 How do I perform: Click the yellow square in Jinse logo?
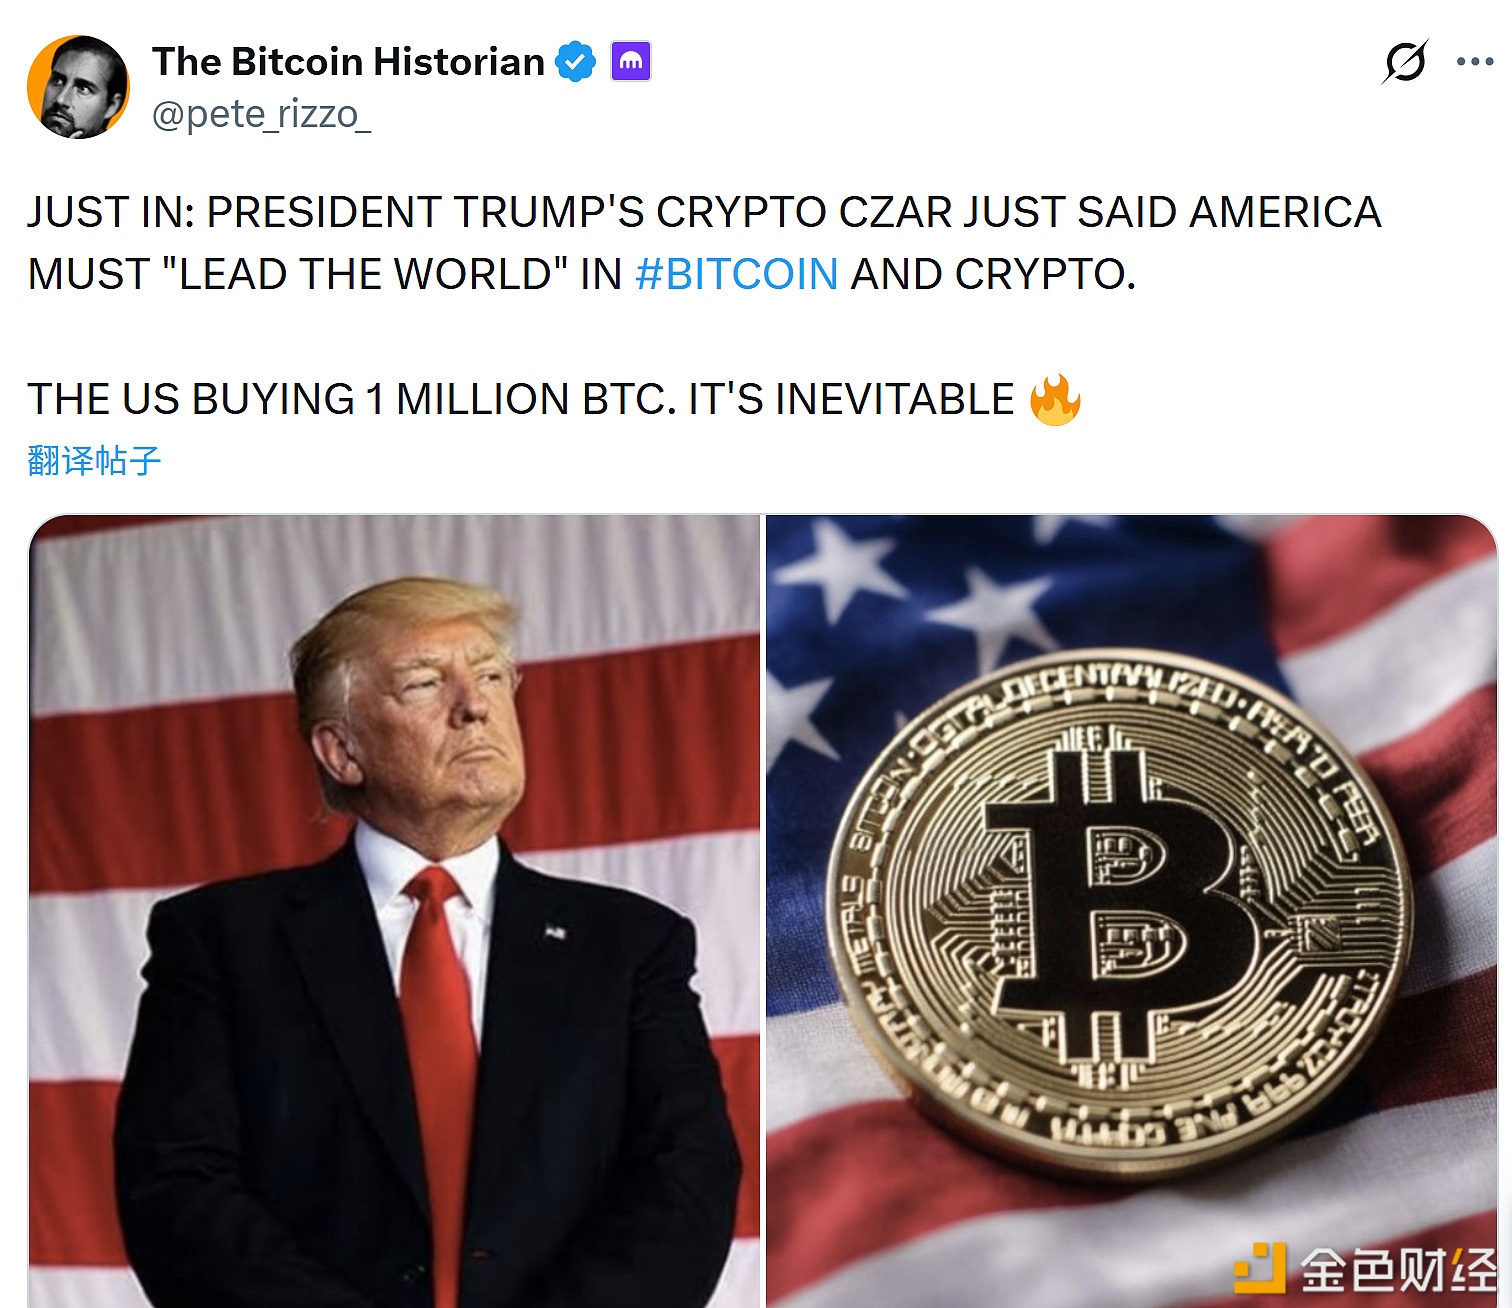coord(1260,1268)
